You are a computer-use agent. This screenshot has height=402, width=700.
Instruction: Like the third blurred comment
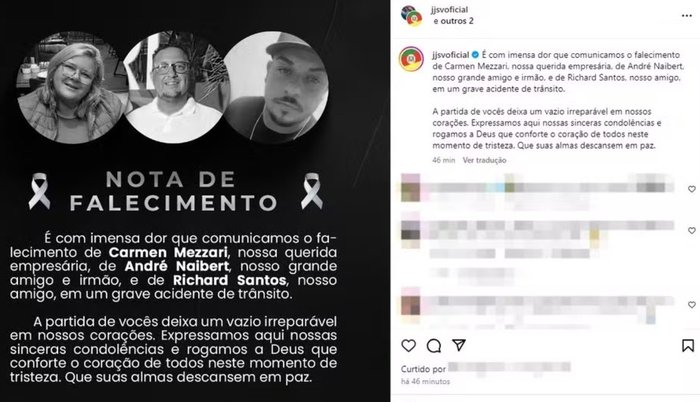[692, 305]
